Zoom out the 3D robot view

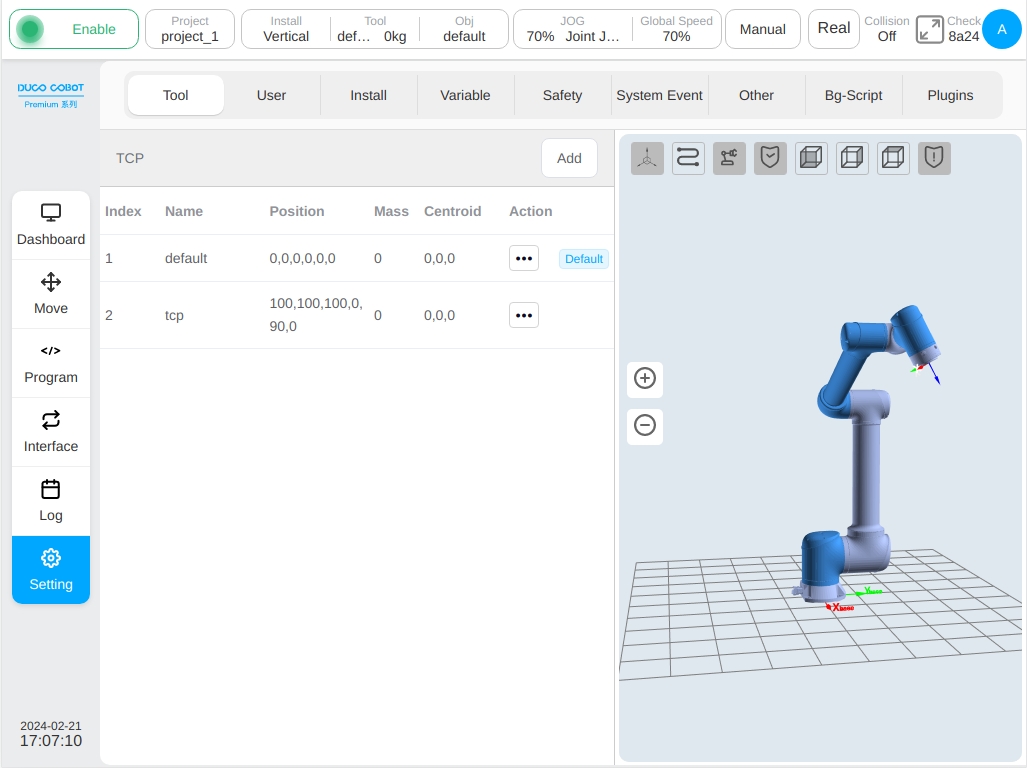645,426
